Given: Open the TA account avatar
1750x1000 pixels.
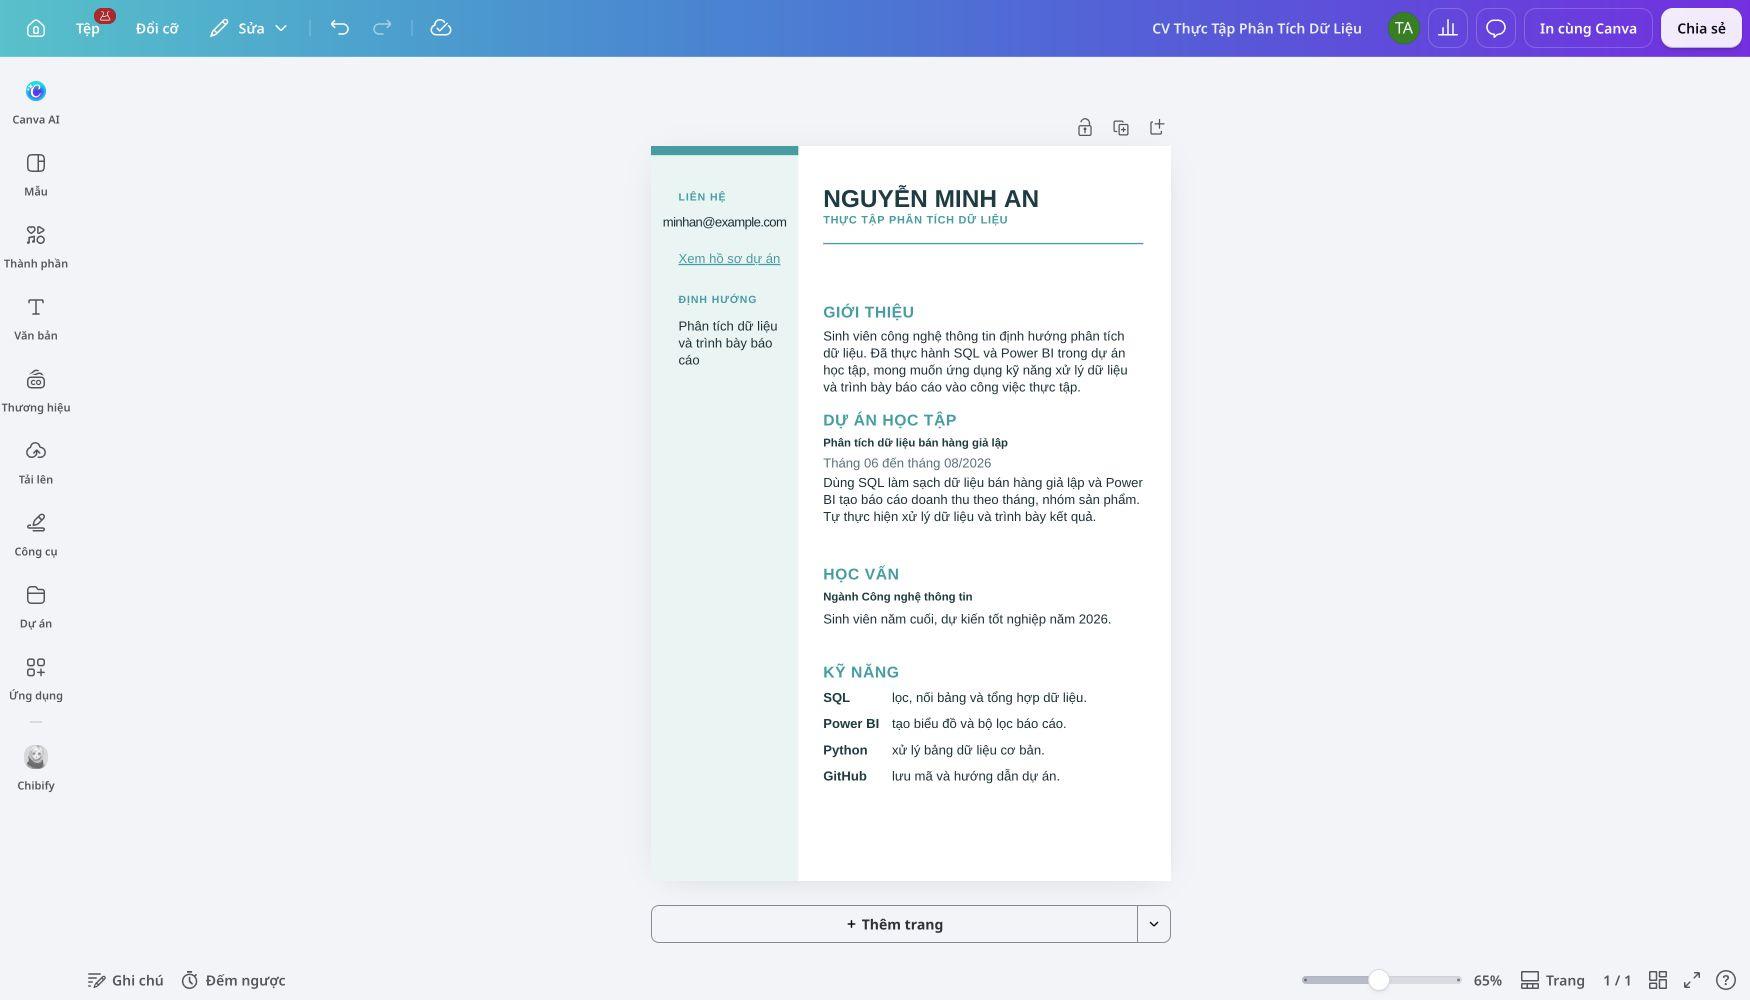Looking at the screenshot, I should point(1404,28).
